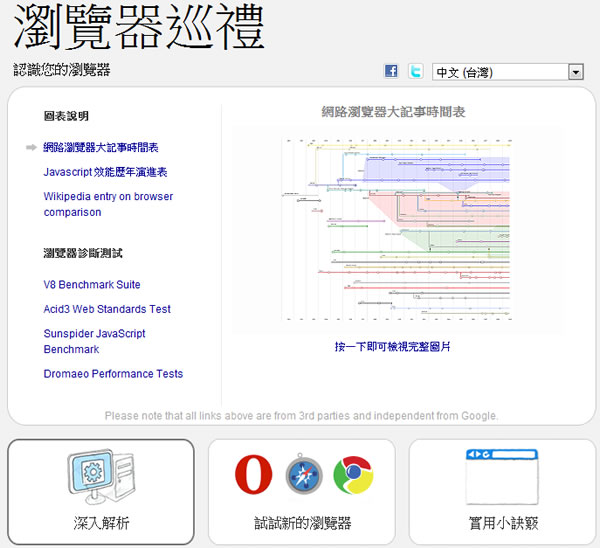Share the page via the Facebook icon
This screenshot has height=548, width=600.
point(391,71)
